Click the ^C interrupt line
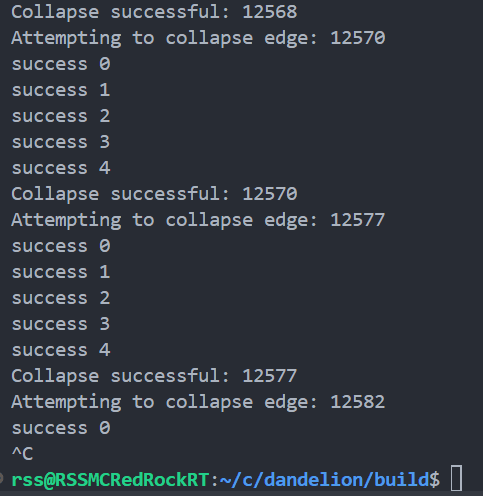 click(x=22, y=454)
